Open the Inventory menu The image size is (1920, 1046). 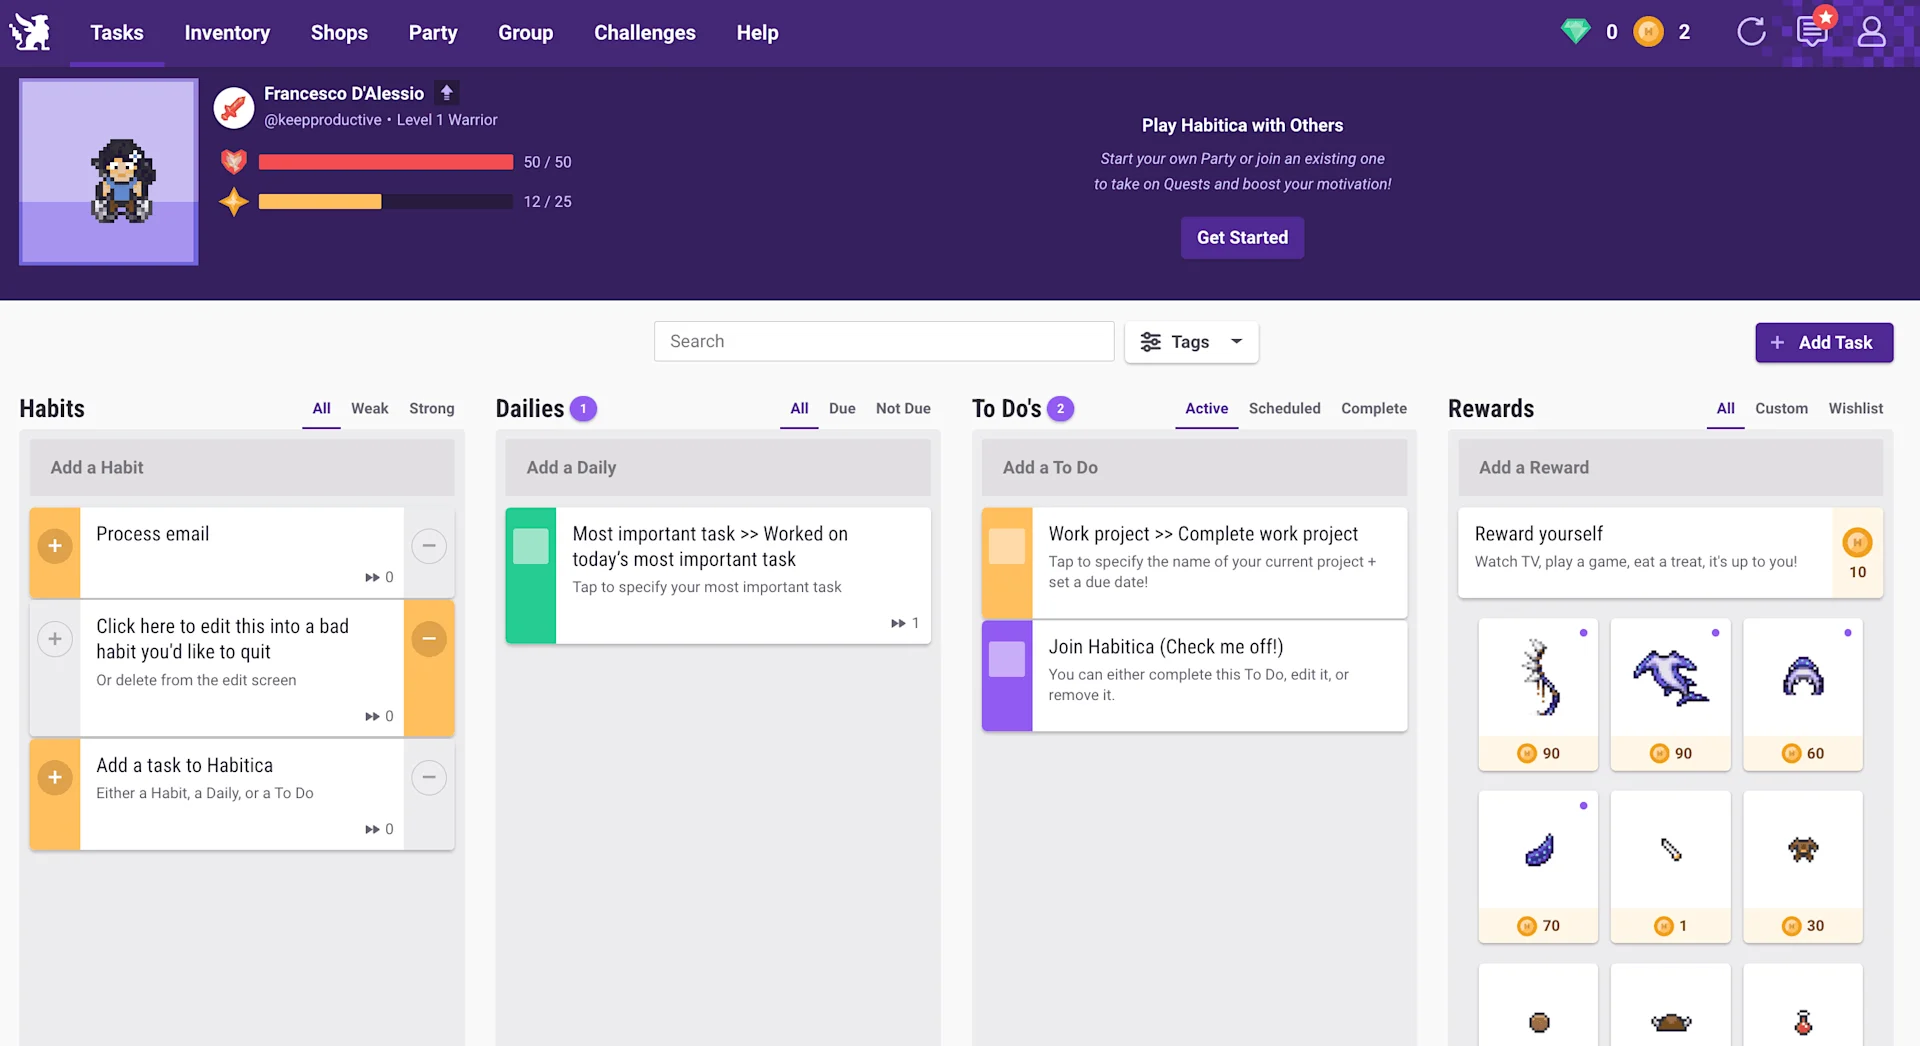coord(226,32)
